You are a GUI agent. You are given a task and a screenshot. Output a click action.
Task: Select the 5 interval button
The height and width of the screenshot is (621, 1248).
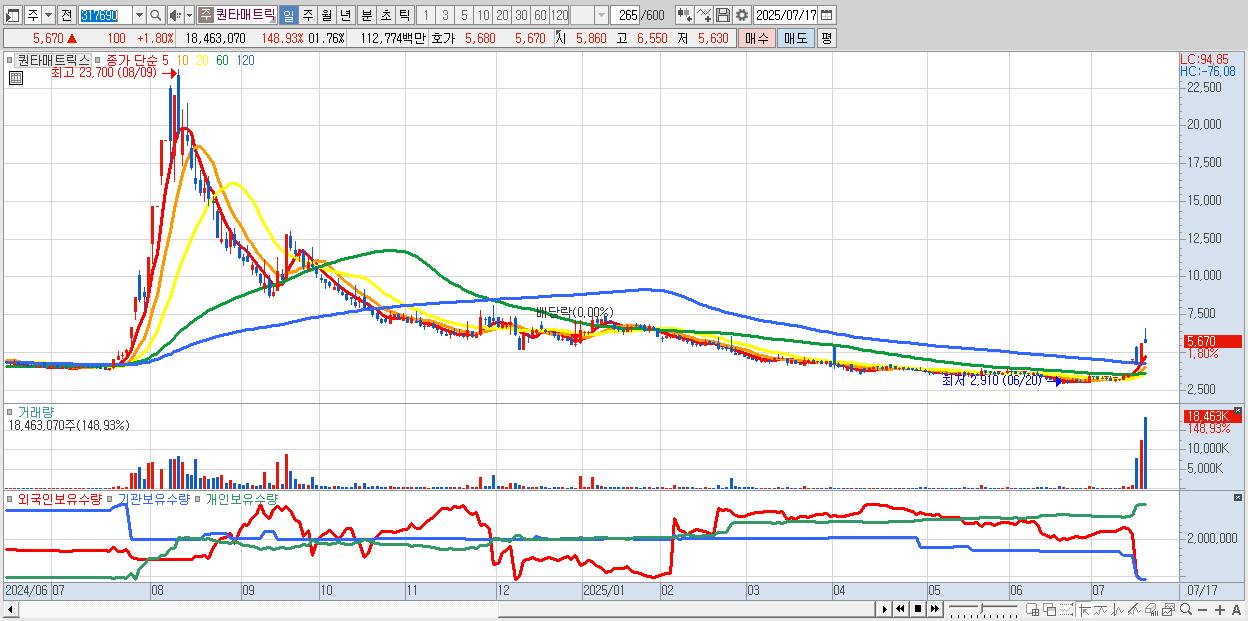click(464, 16)
